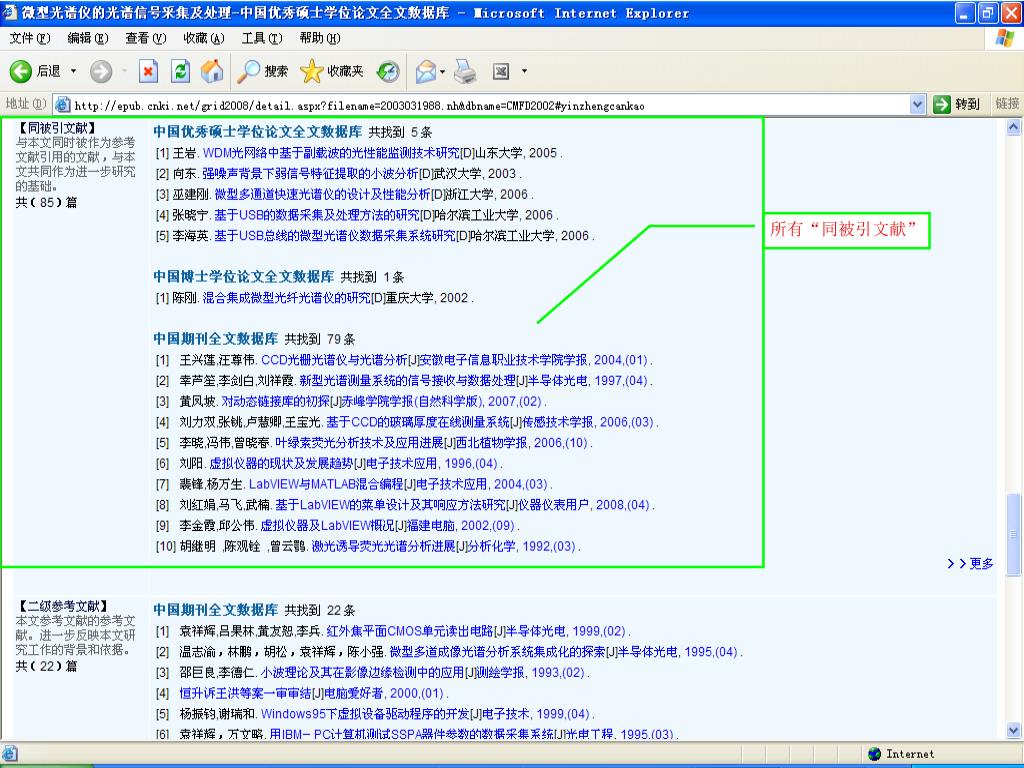The width and height of the screenshot is (1024, 768).
Task: Open article Windows95下虚拟设备驱动程序的开发
Action: point(365,714)
